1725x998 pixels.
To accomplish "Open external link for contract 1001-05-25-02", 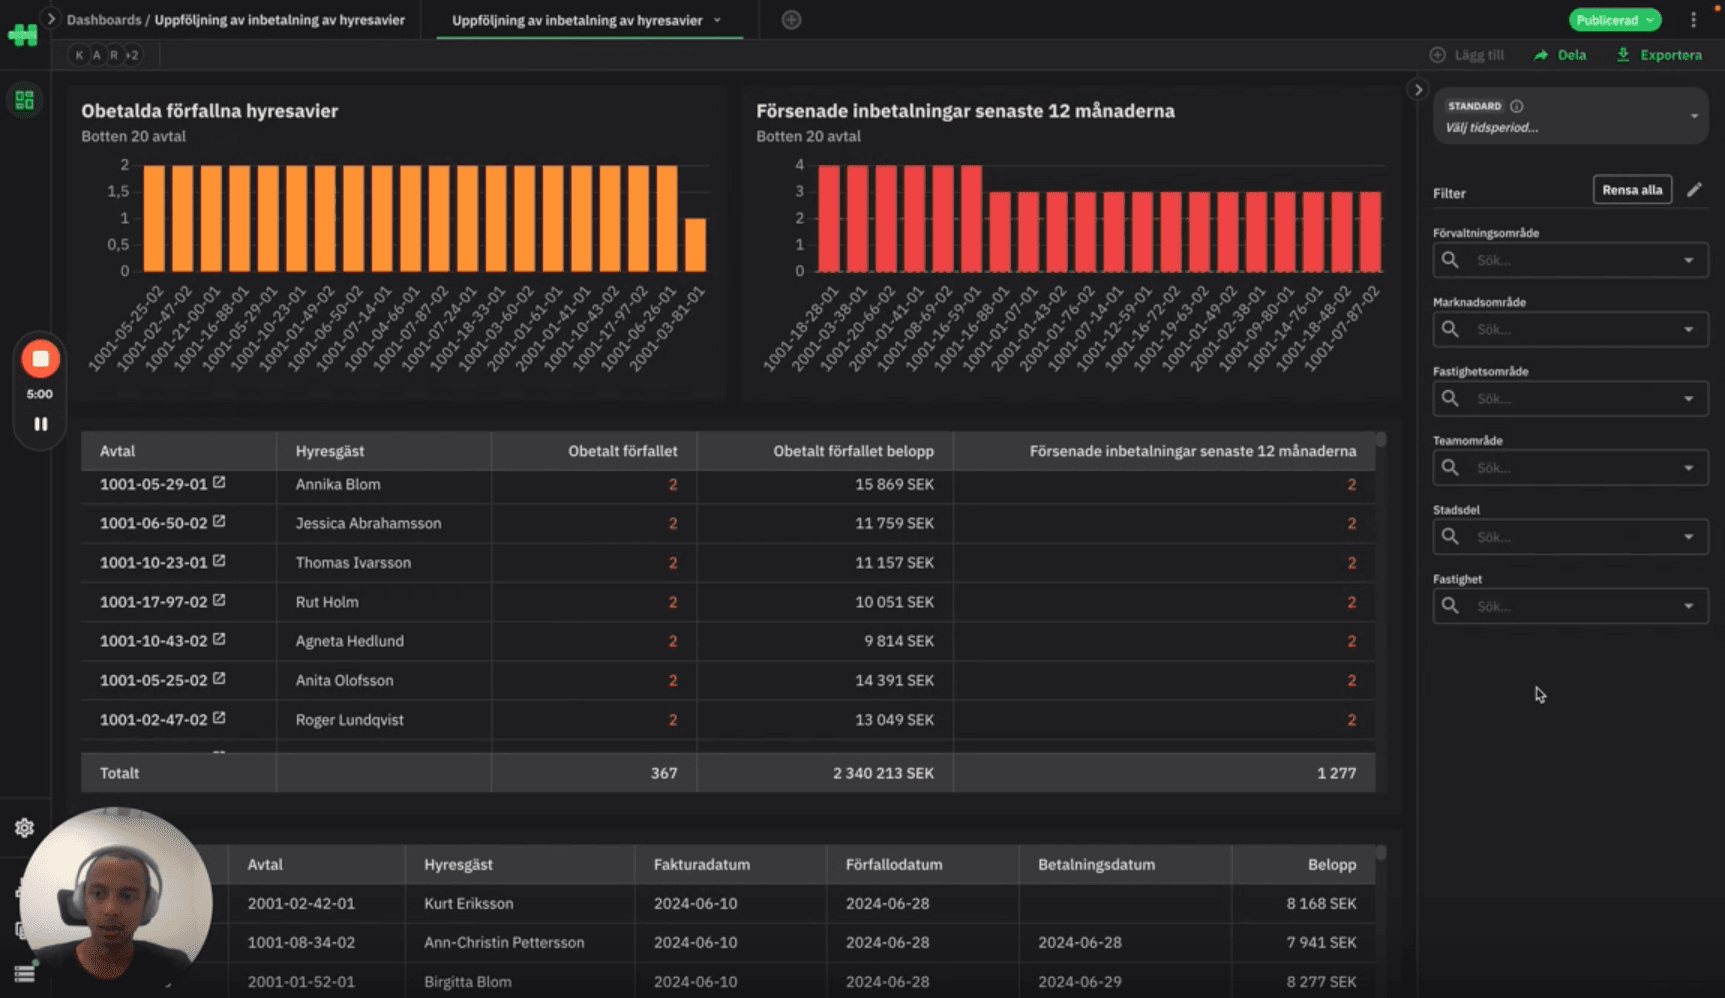I will click(x=219, y=678).
